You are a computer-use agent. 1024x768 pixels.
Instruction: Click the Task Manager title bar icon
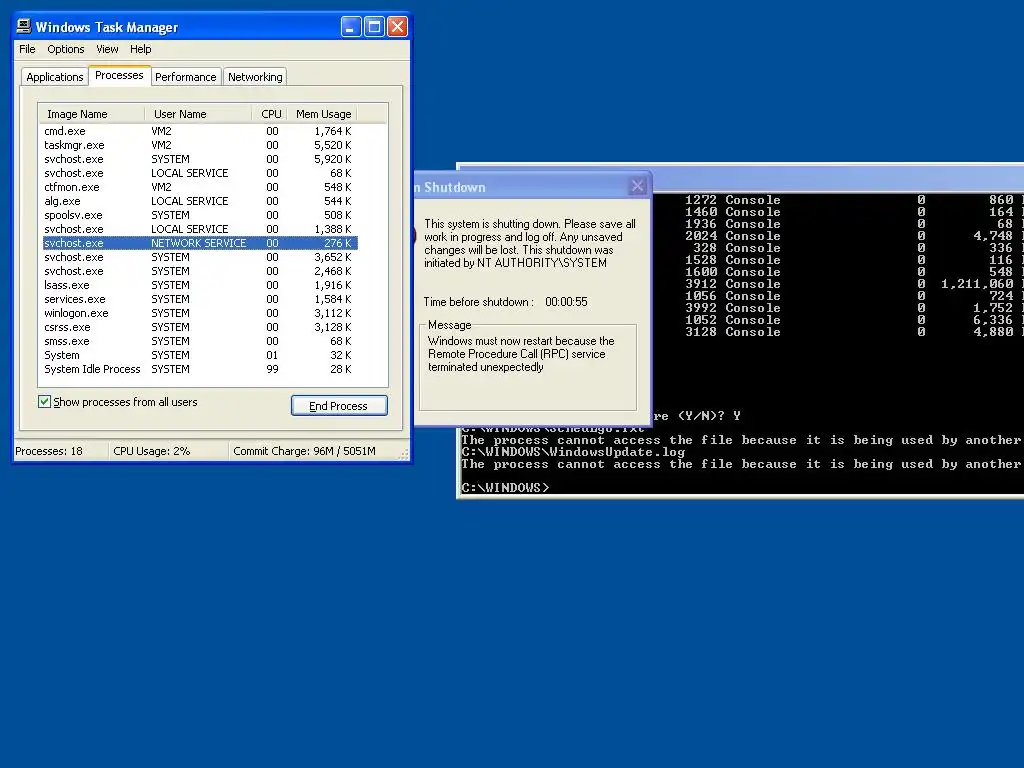(x=24, y=26)
